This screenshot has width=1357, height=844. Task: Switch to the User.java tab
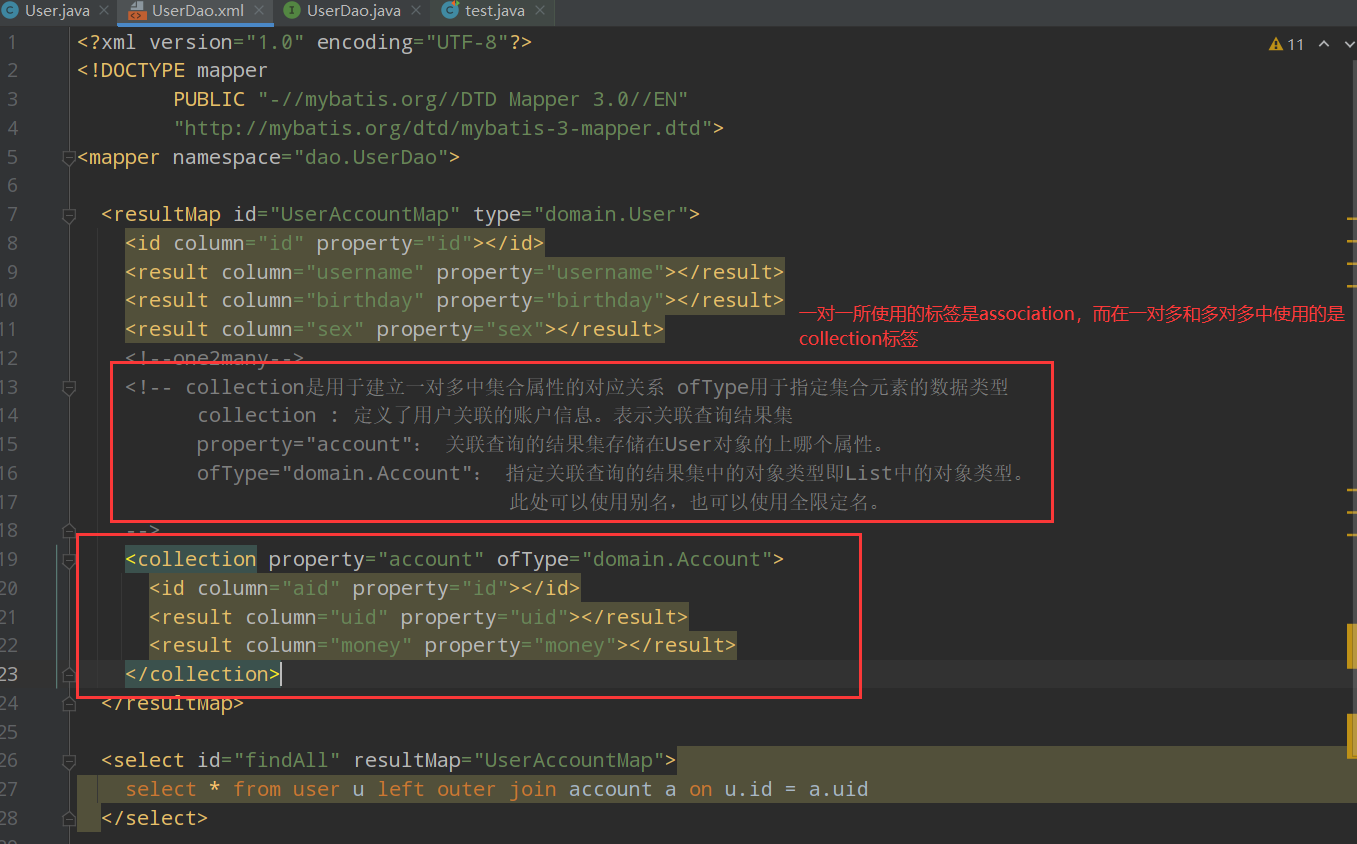click(x=58, y=11)
